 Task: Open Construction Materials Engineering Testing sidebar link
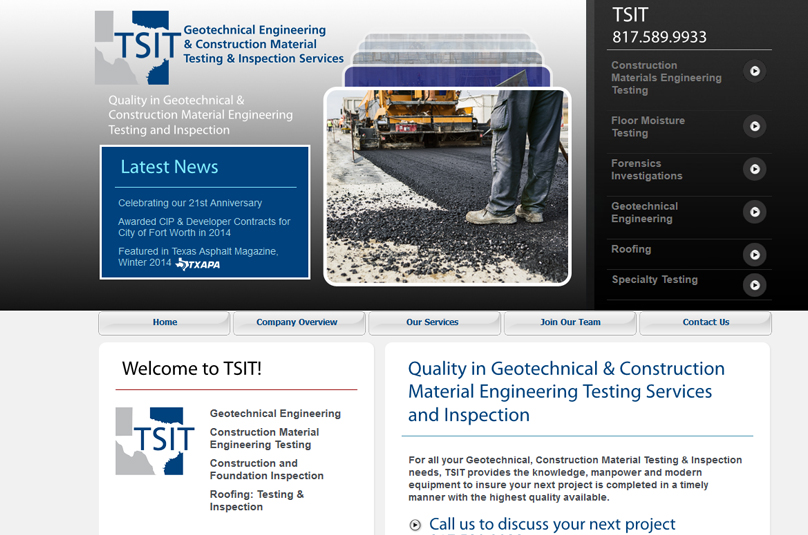666,78
